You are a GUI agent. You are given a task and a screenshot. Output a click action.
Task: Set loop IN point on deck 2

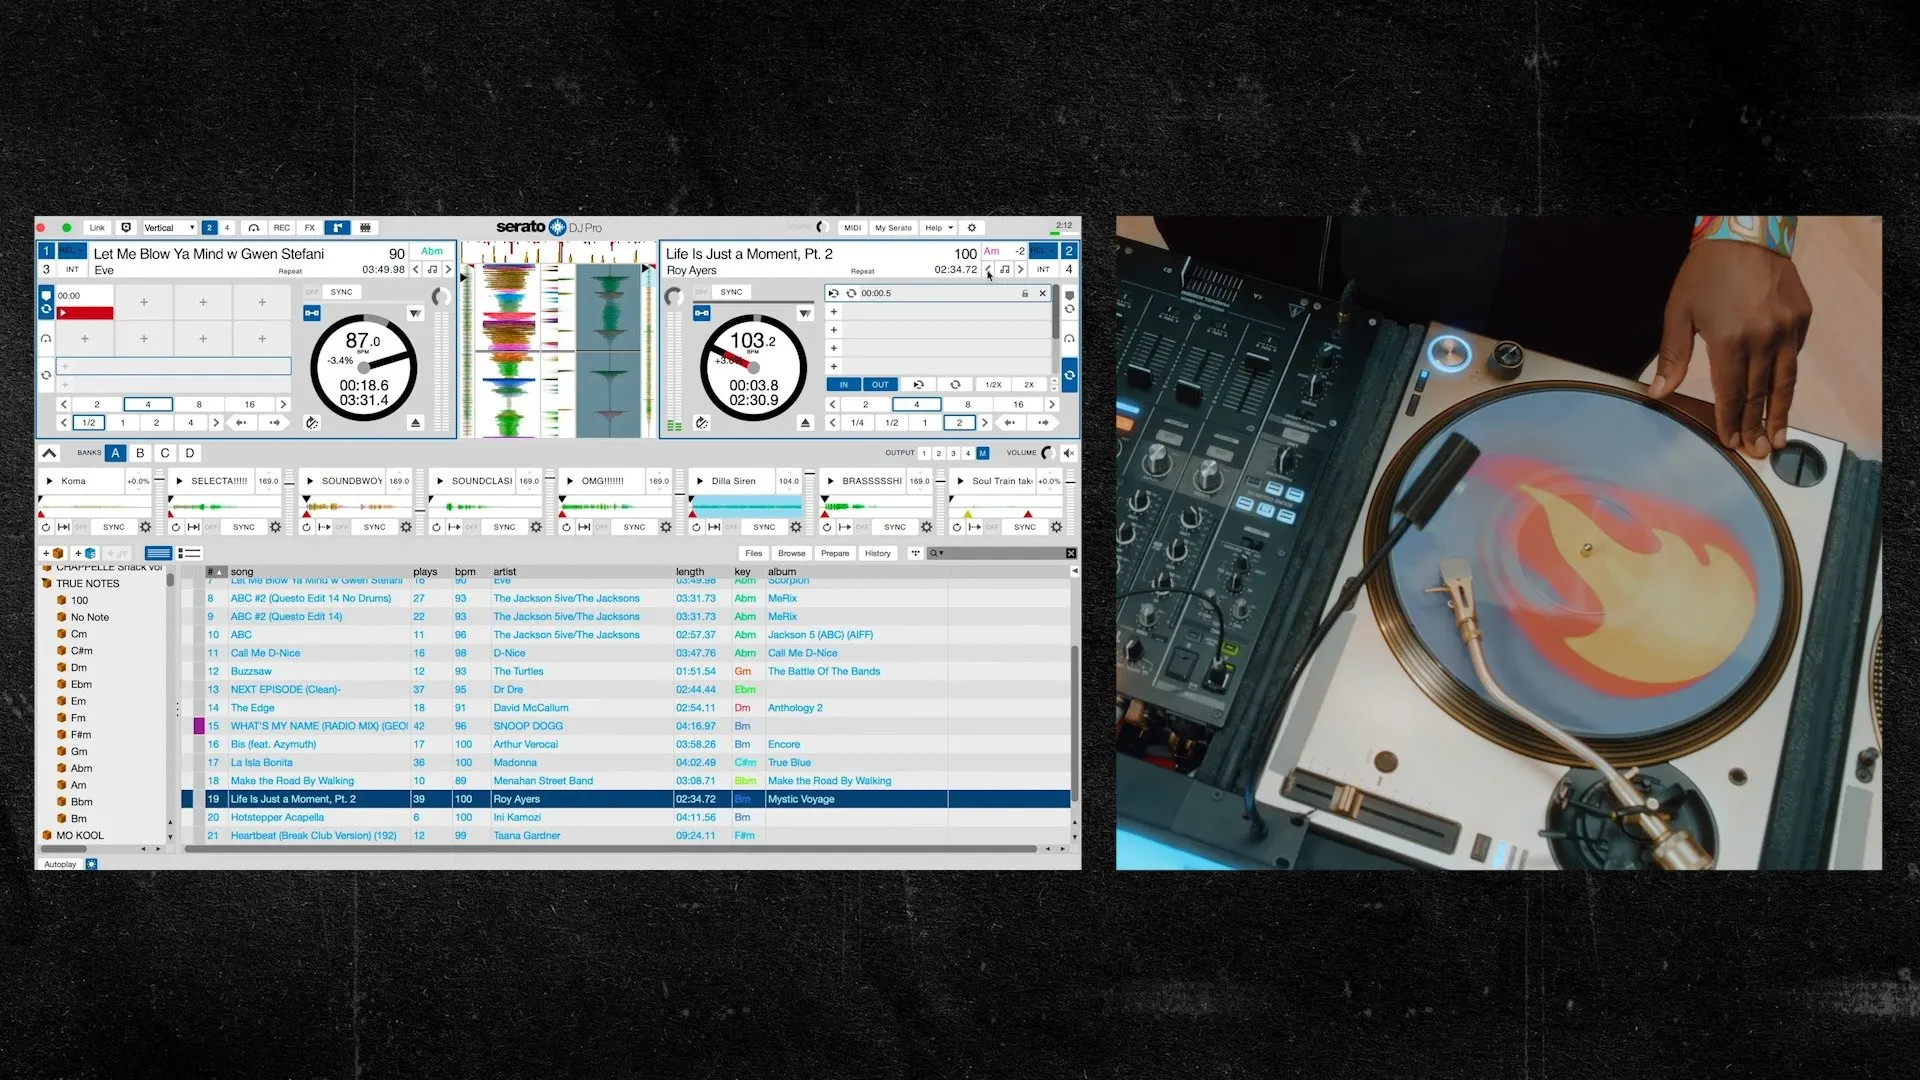(x=843, y=385)
